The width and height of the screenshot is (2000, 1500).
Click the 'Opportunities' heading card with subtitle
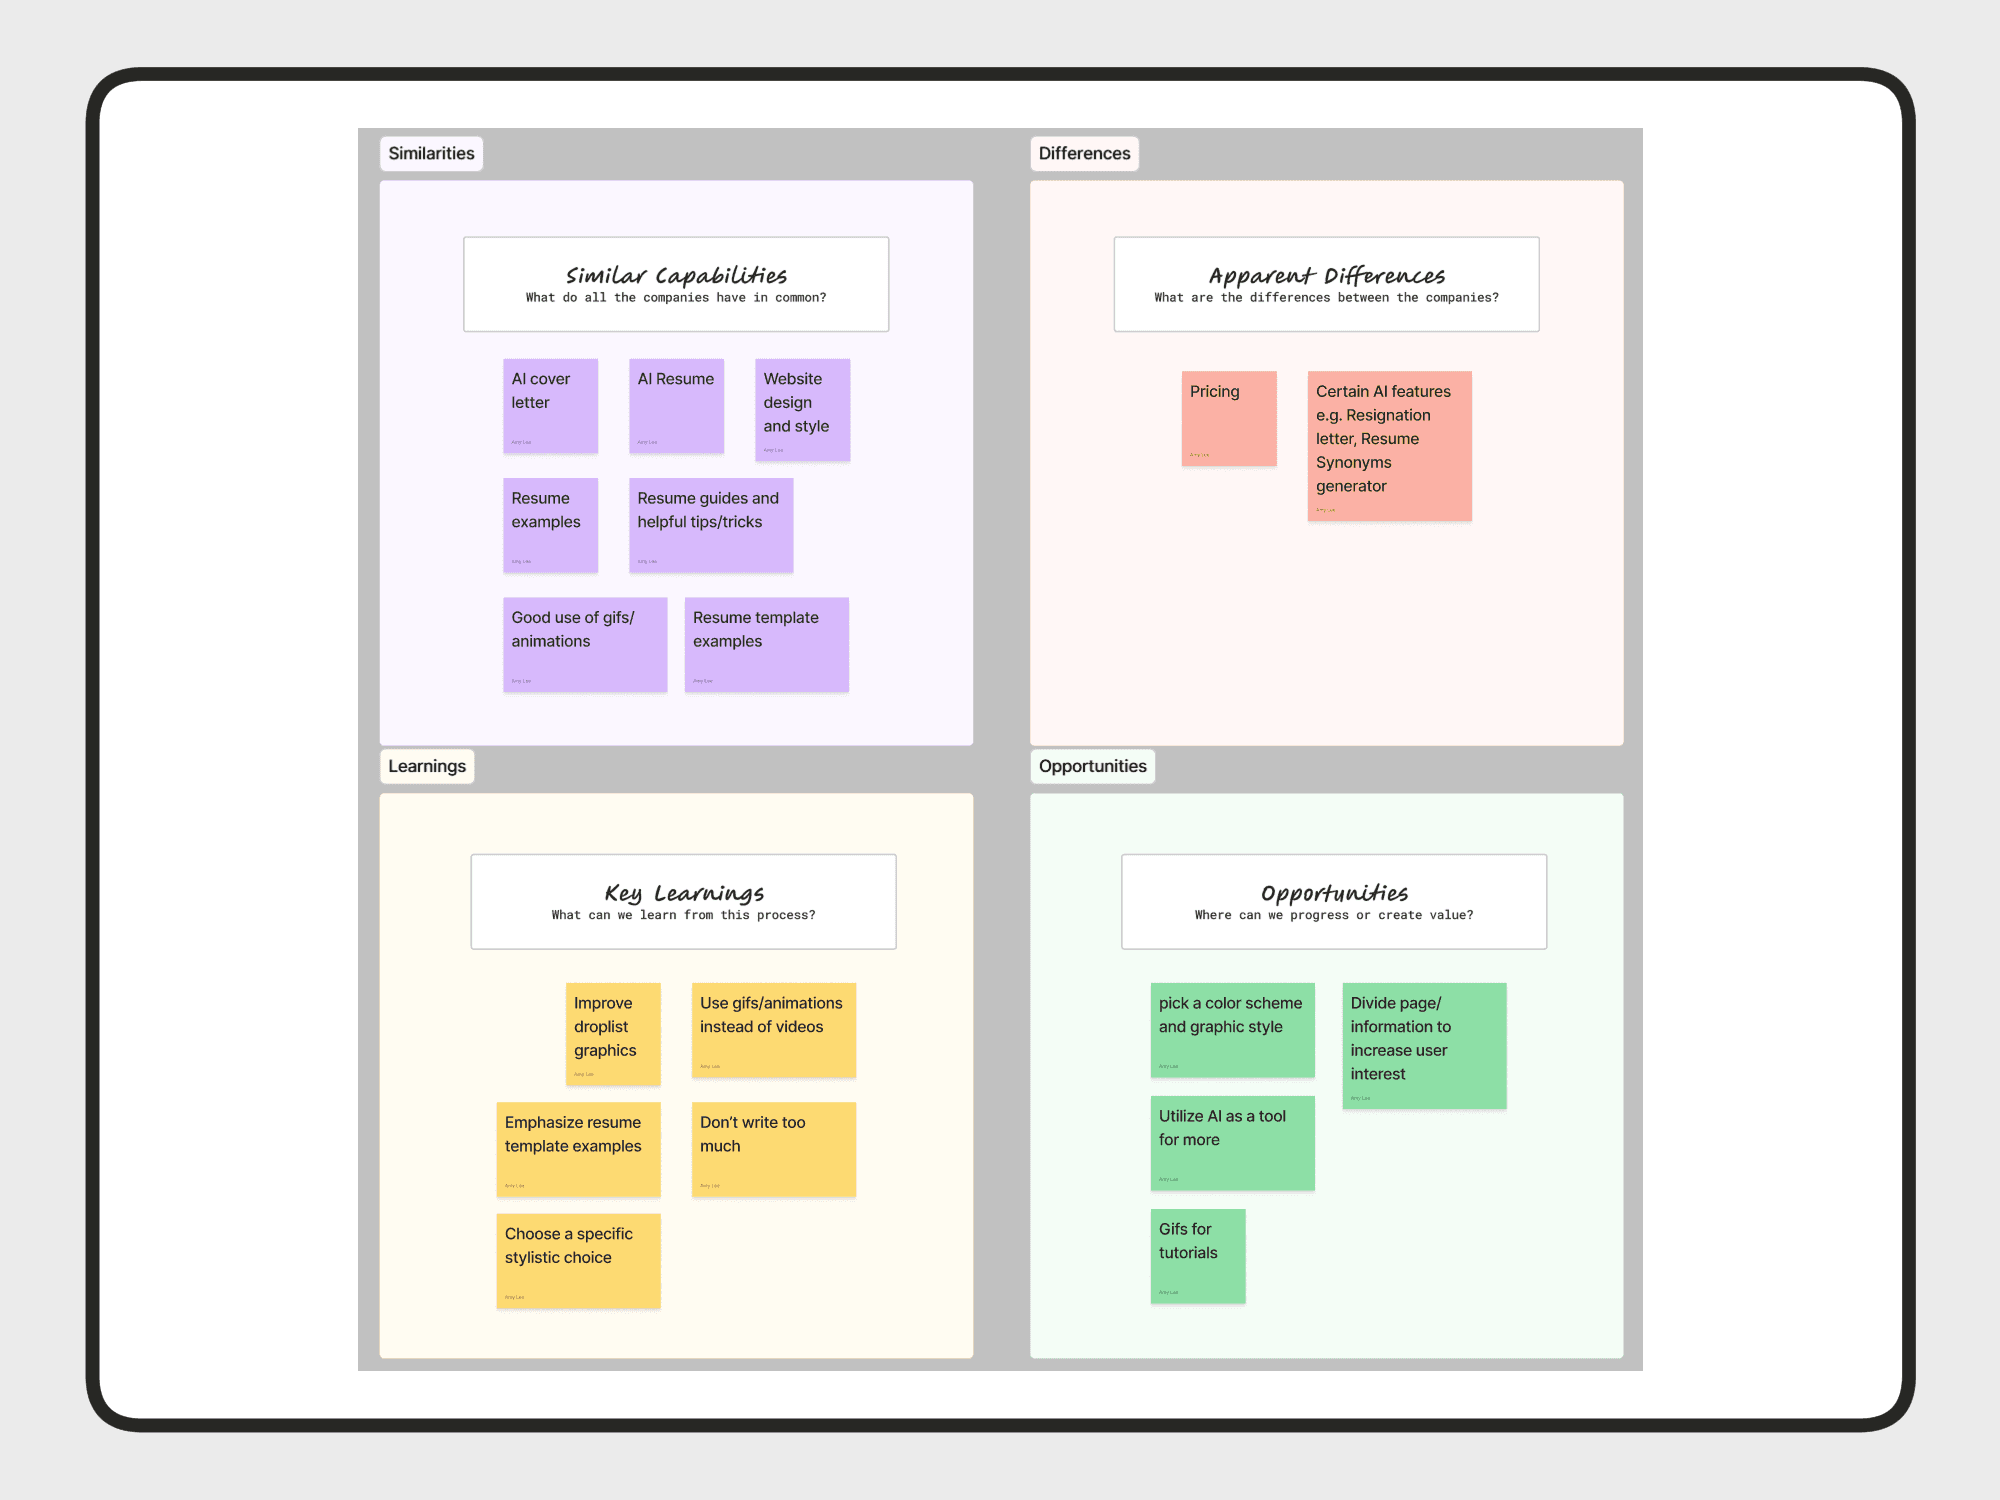pos(1334,901)
